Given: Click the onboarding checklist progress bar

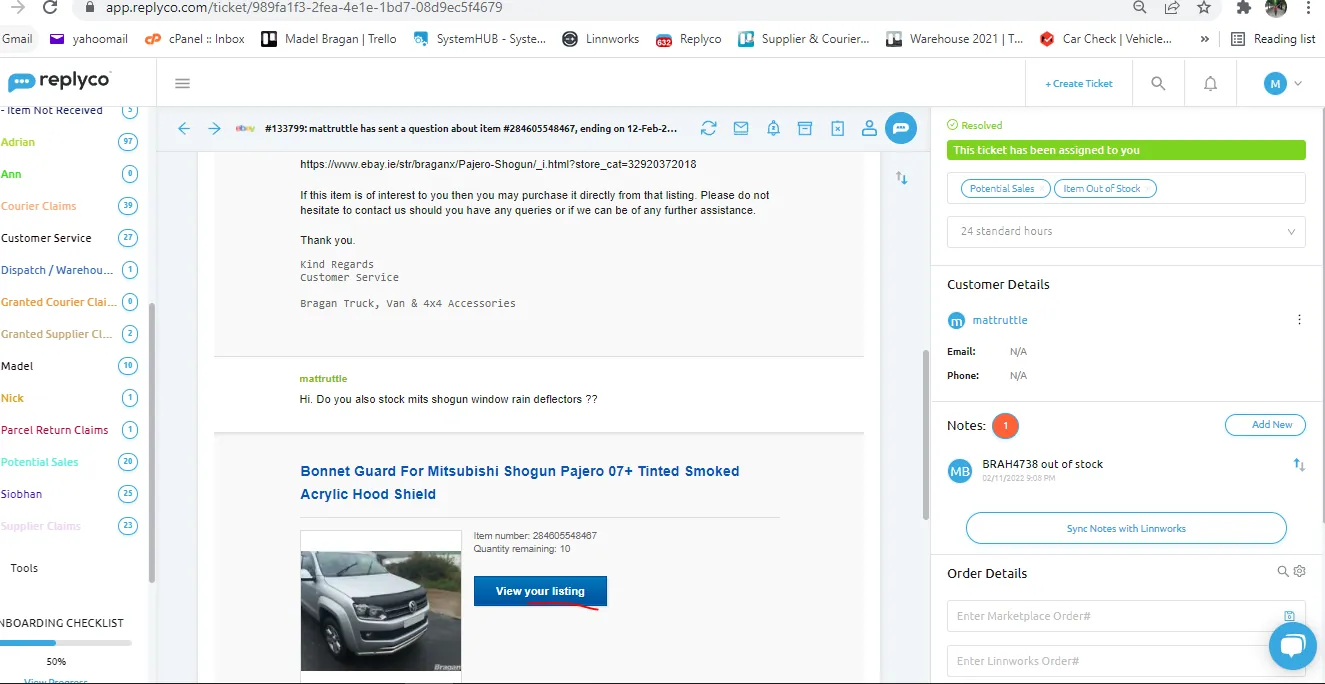Looking at the screenshot, I should 65,643.
